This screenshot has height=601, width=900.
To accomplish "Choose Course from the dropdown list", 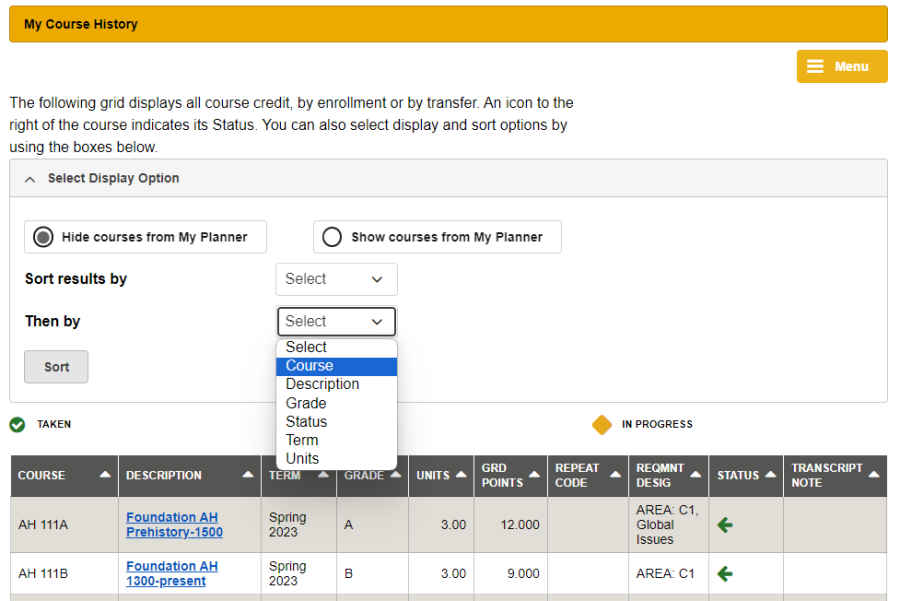I will (310, 366).
